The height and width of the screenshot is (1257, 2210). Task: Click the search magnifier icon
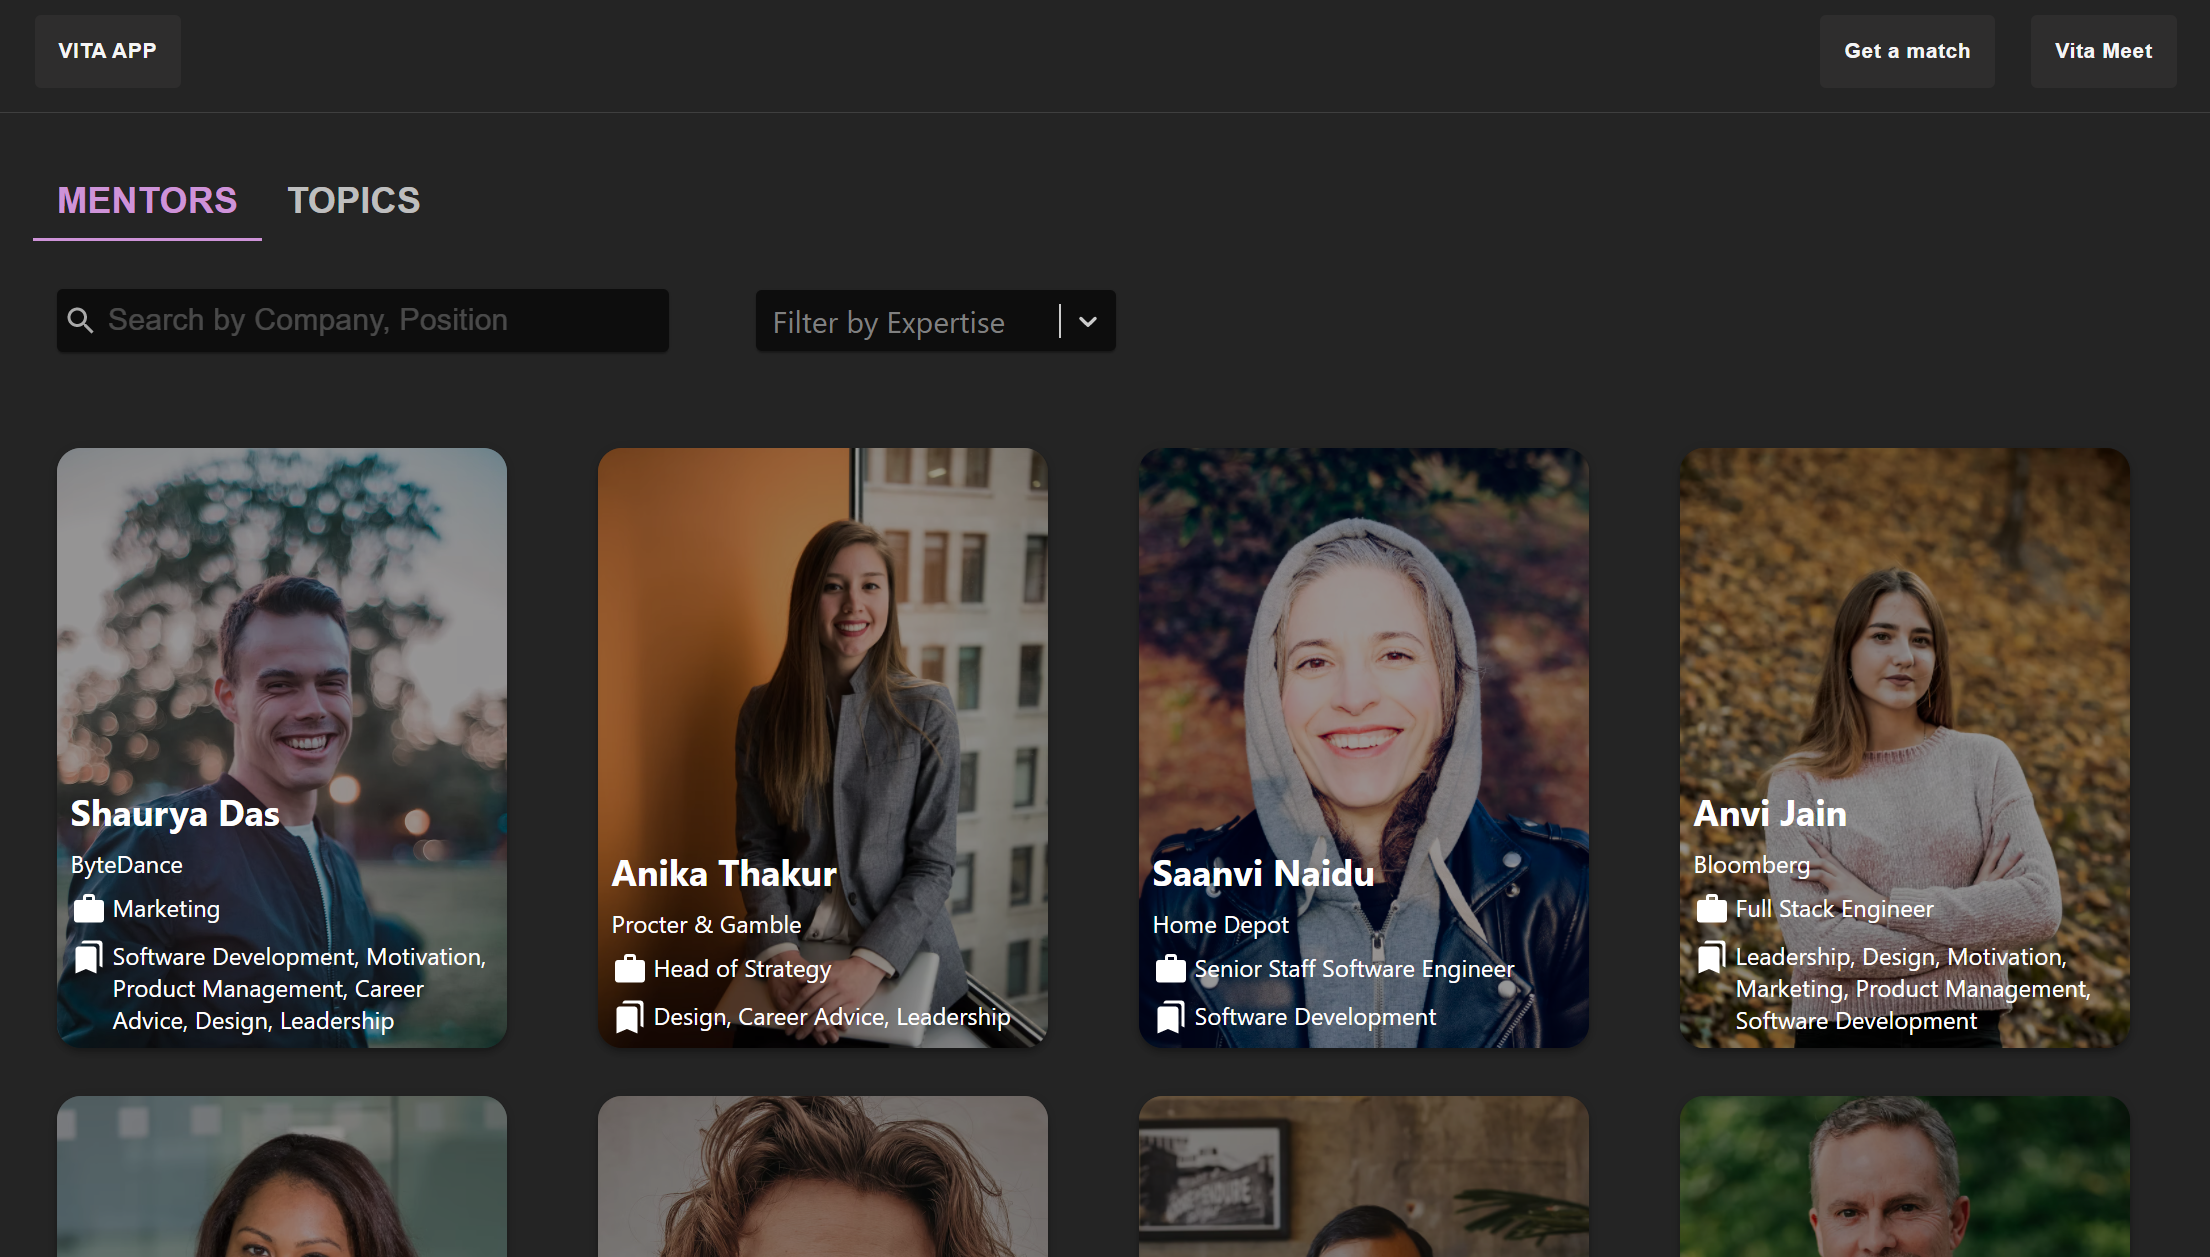click(80, 320)
